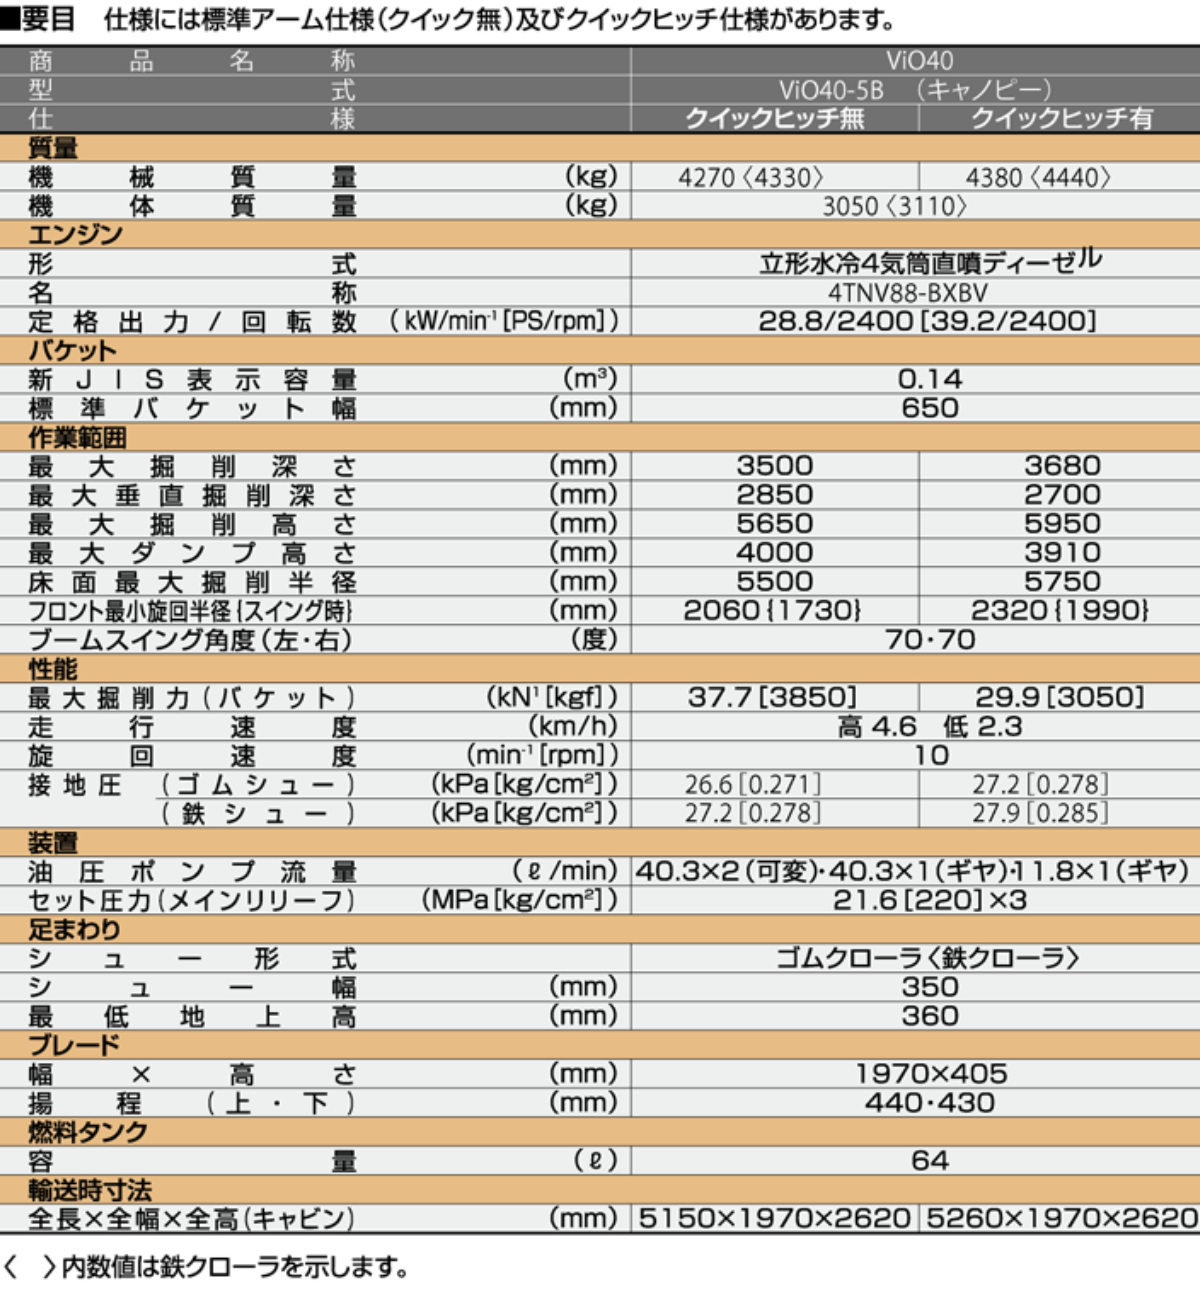The width and height of the screenshot is (1200, 1290).
Task: Select the max digging depth value 3680
Action: click(x=1061, y=466)
